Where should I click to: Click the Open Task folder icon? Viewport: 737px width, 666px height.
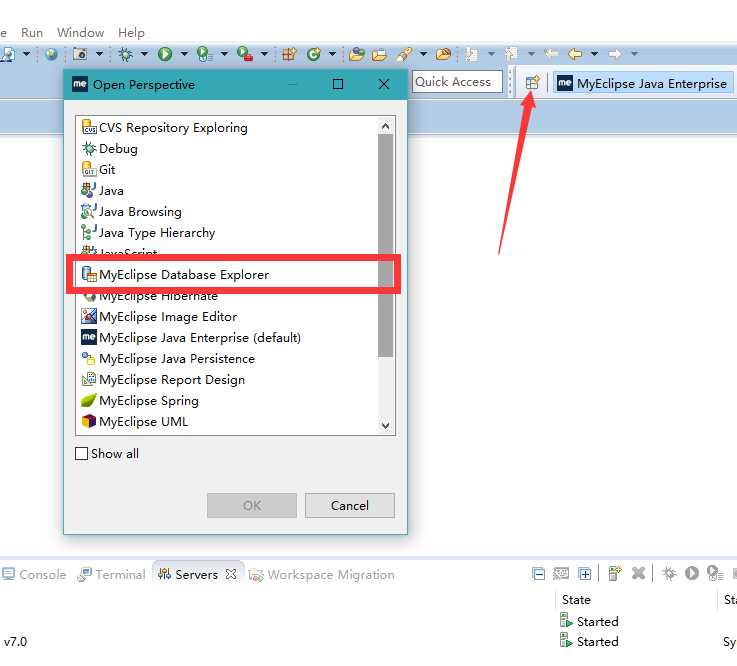pyautogui.click(x=379, y=55)
